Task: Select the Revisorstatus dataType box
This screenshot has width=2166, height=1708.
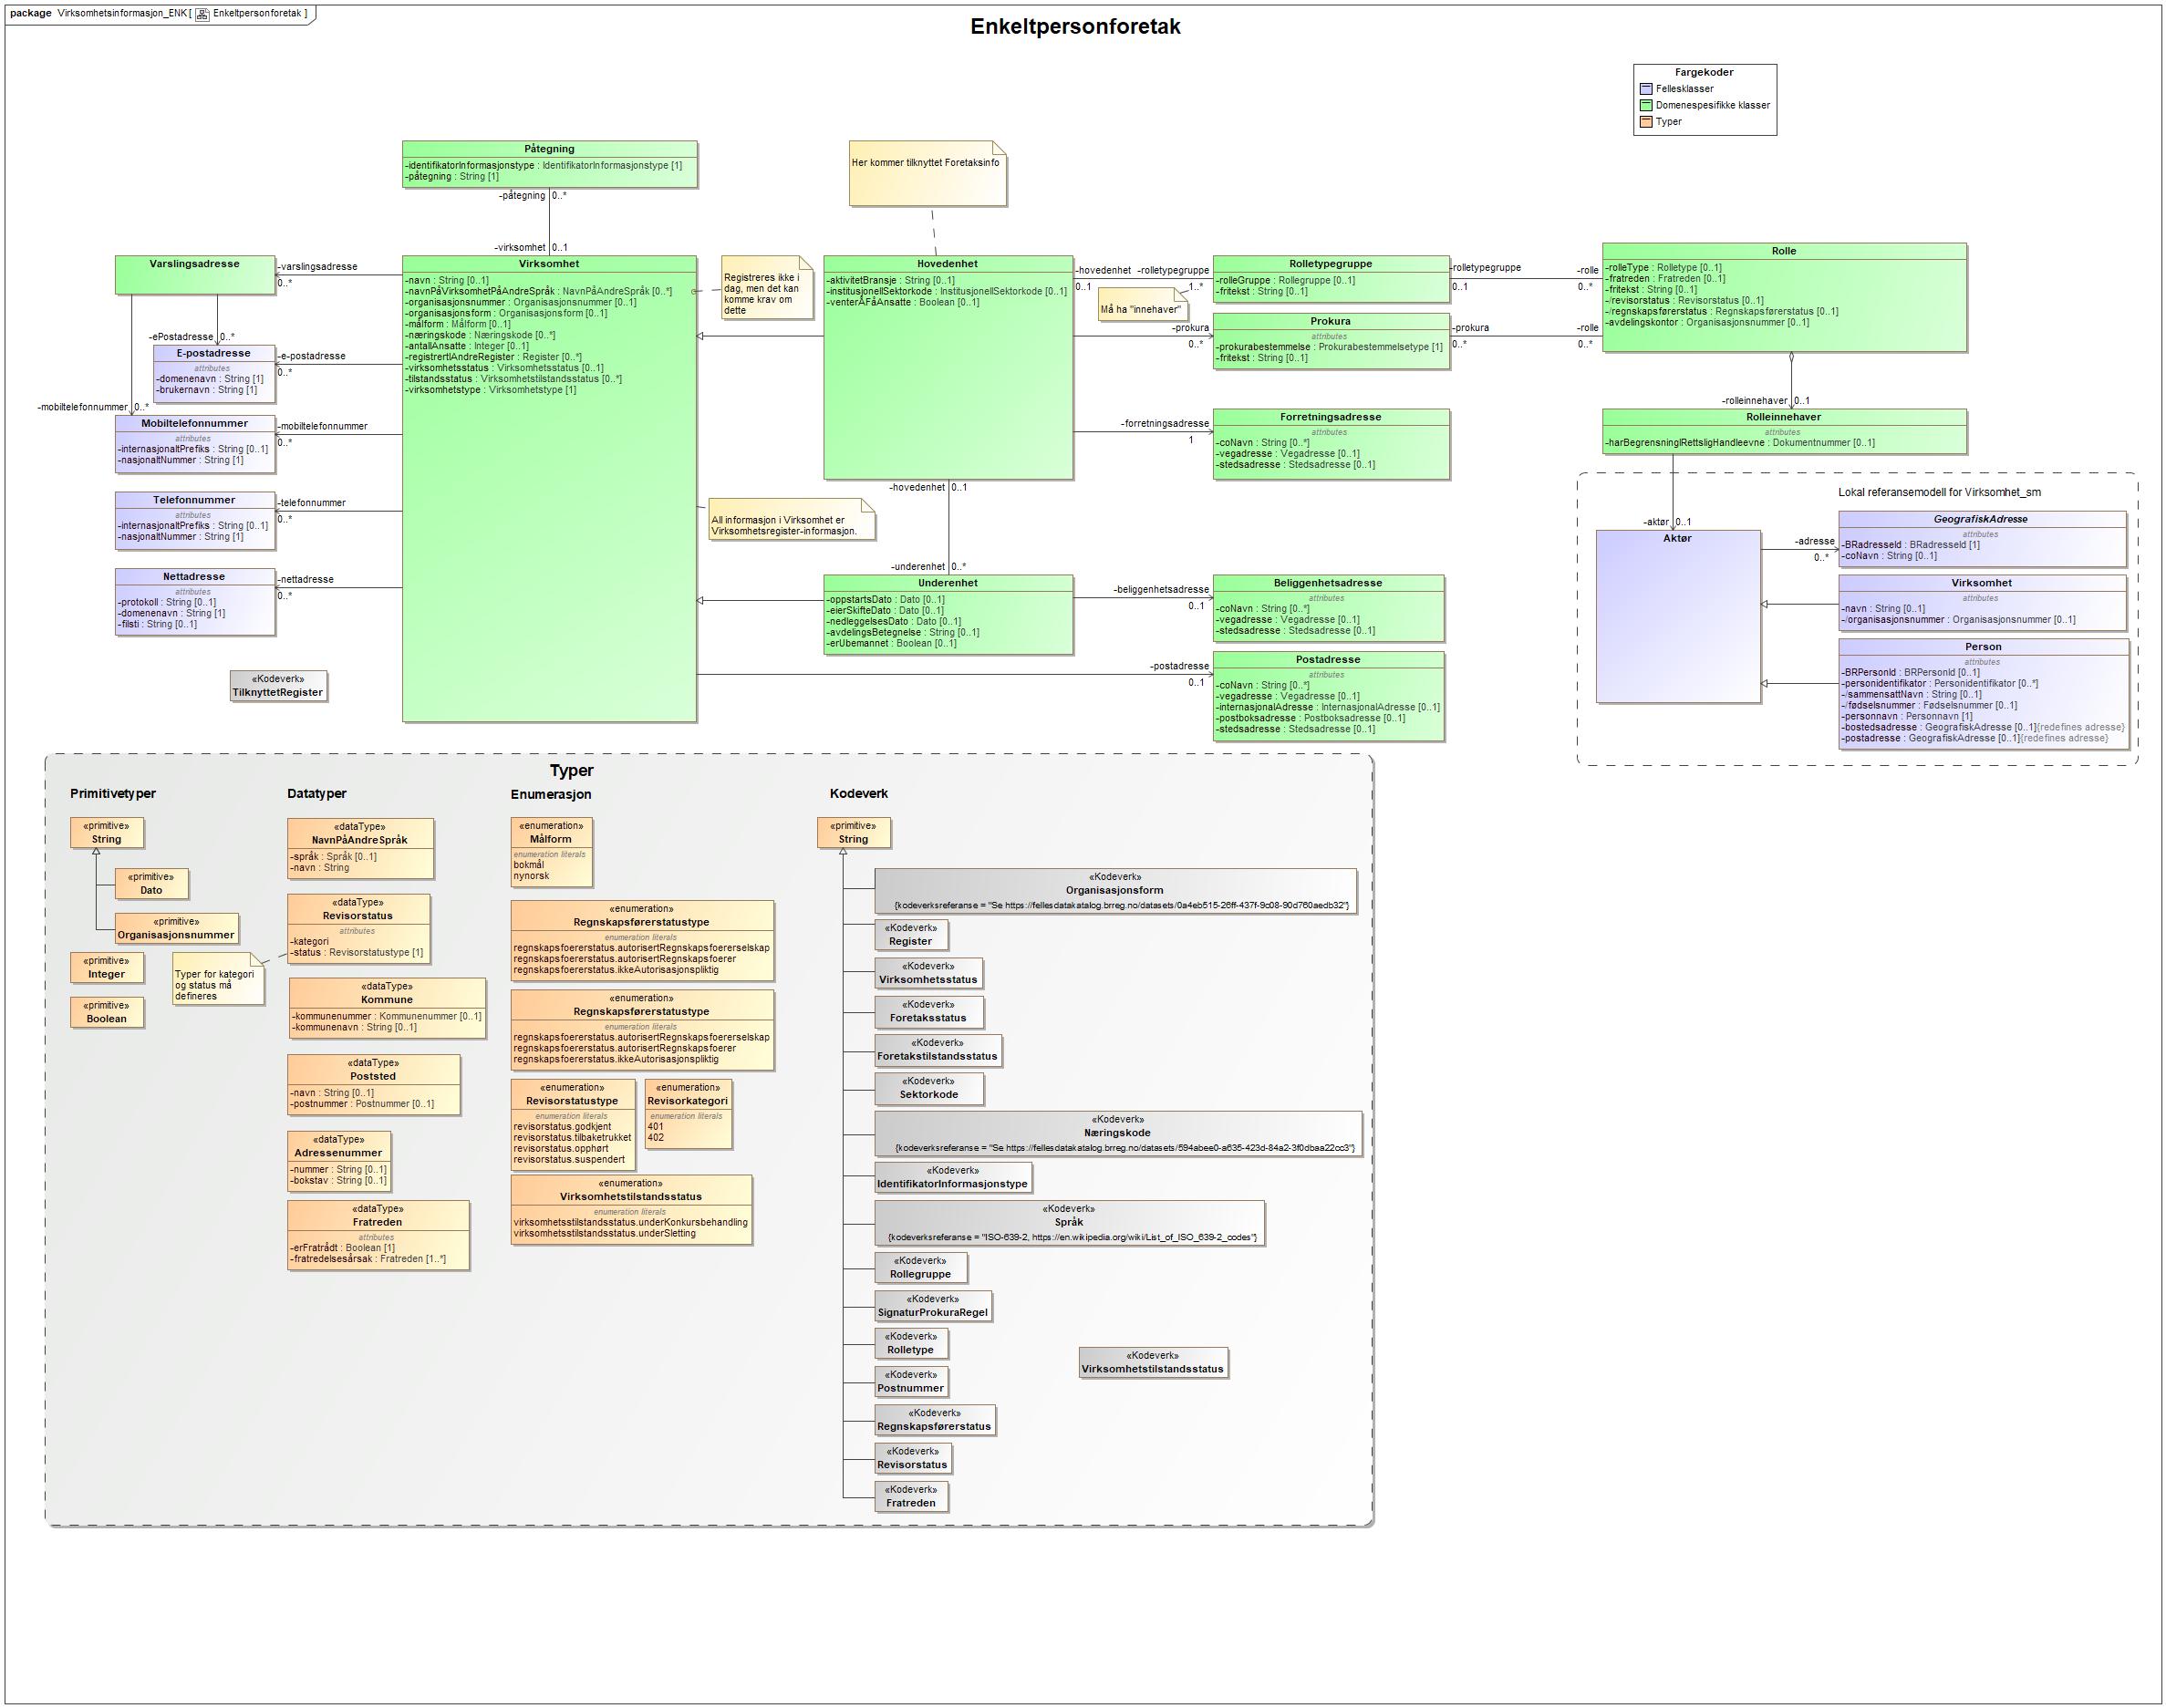Action: point(358,929)
